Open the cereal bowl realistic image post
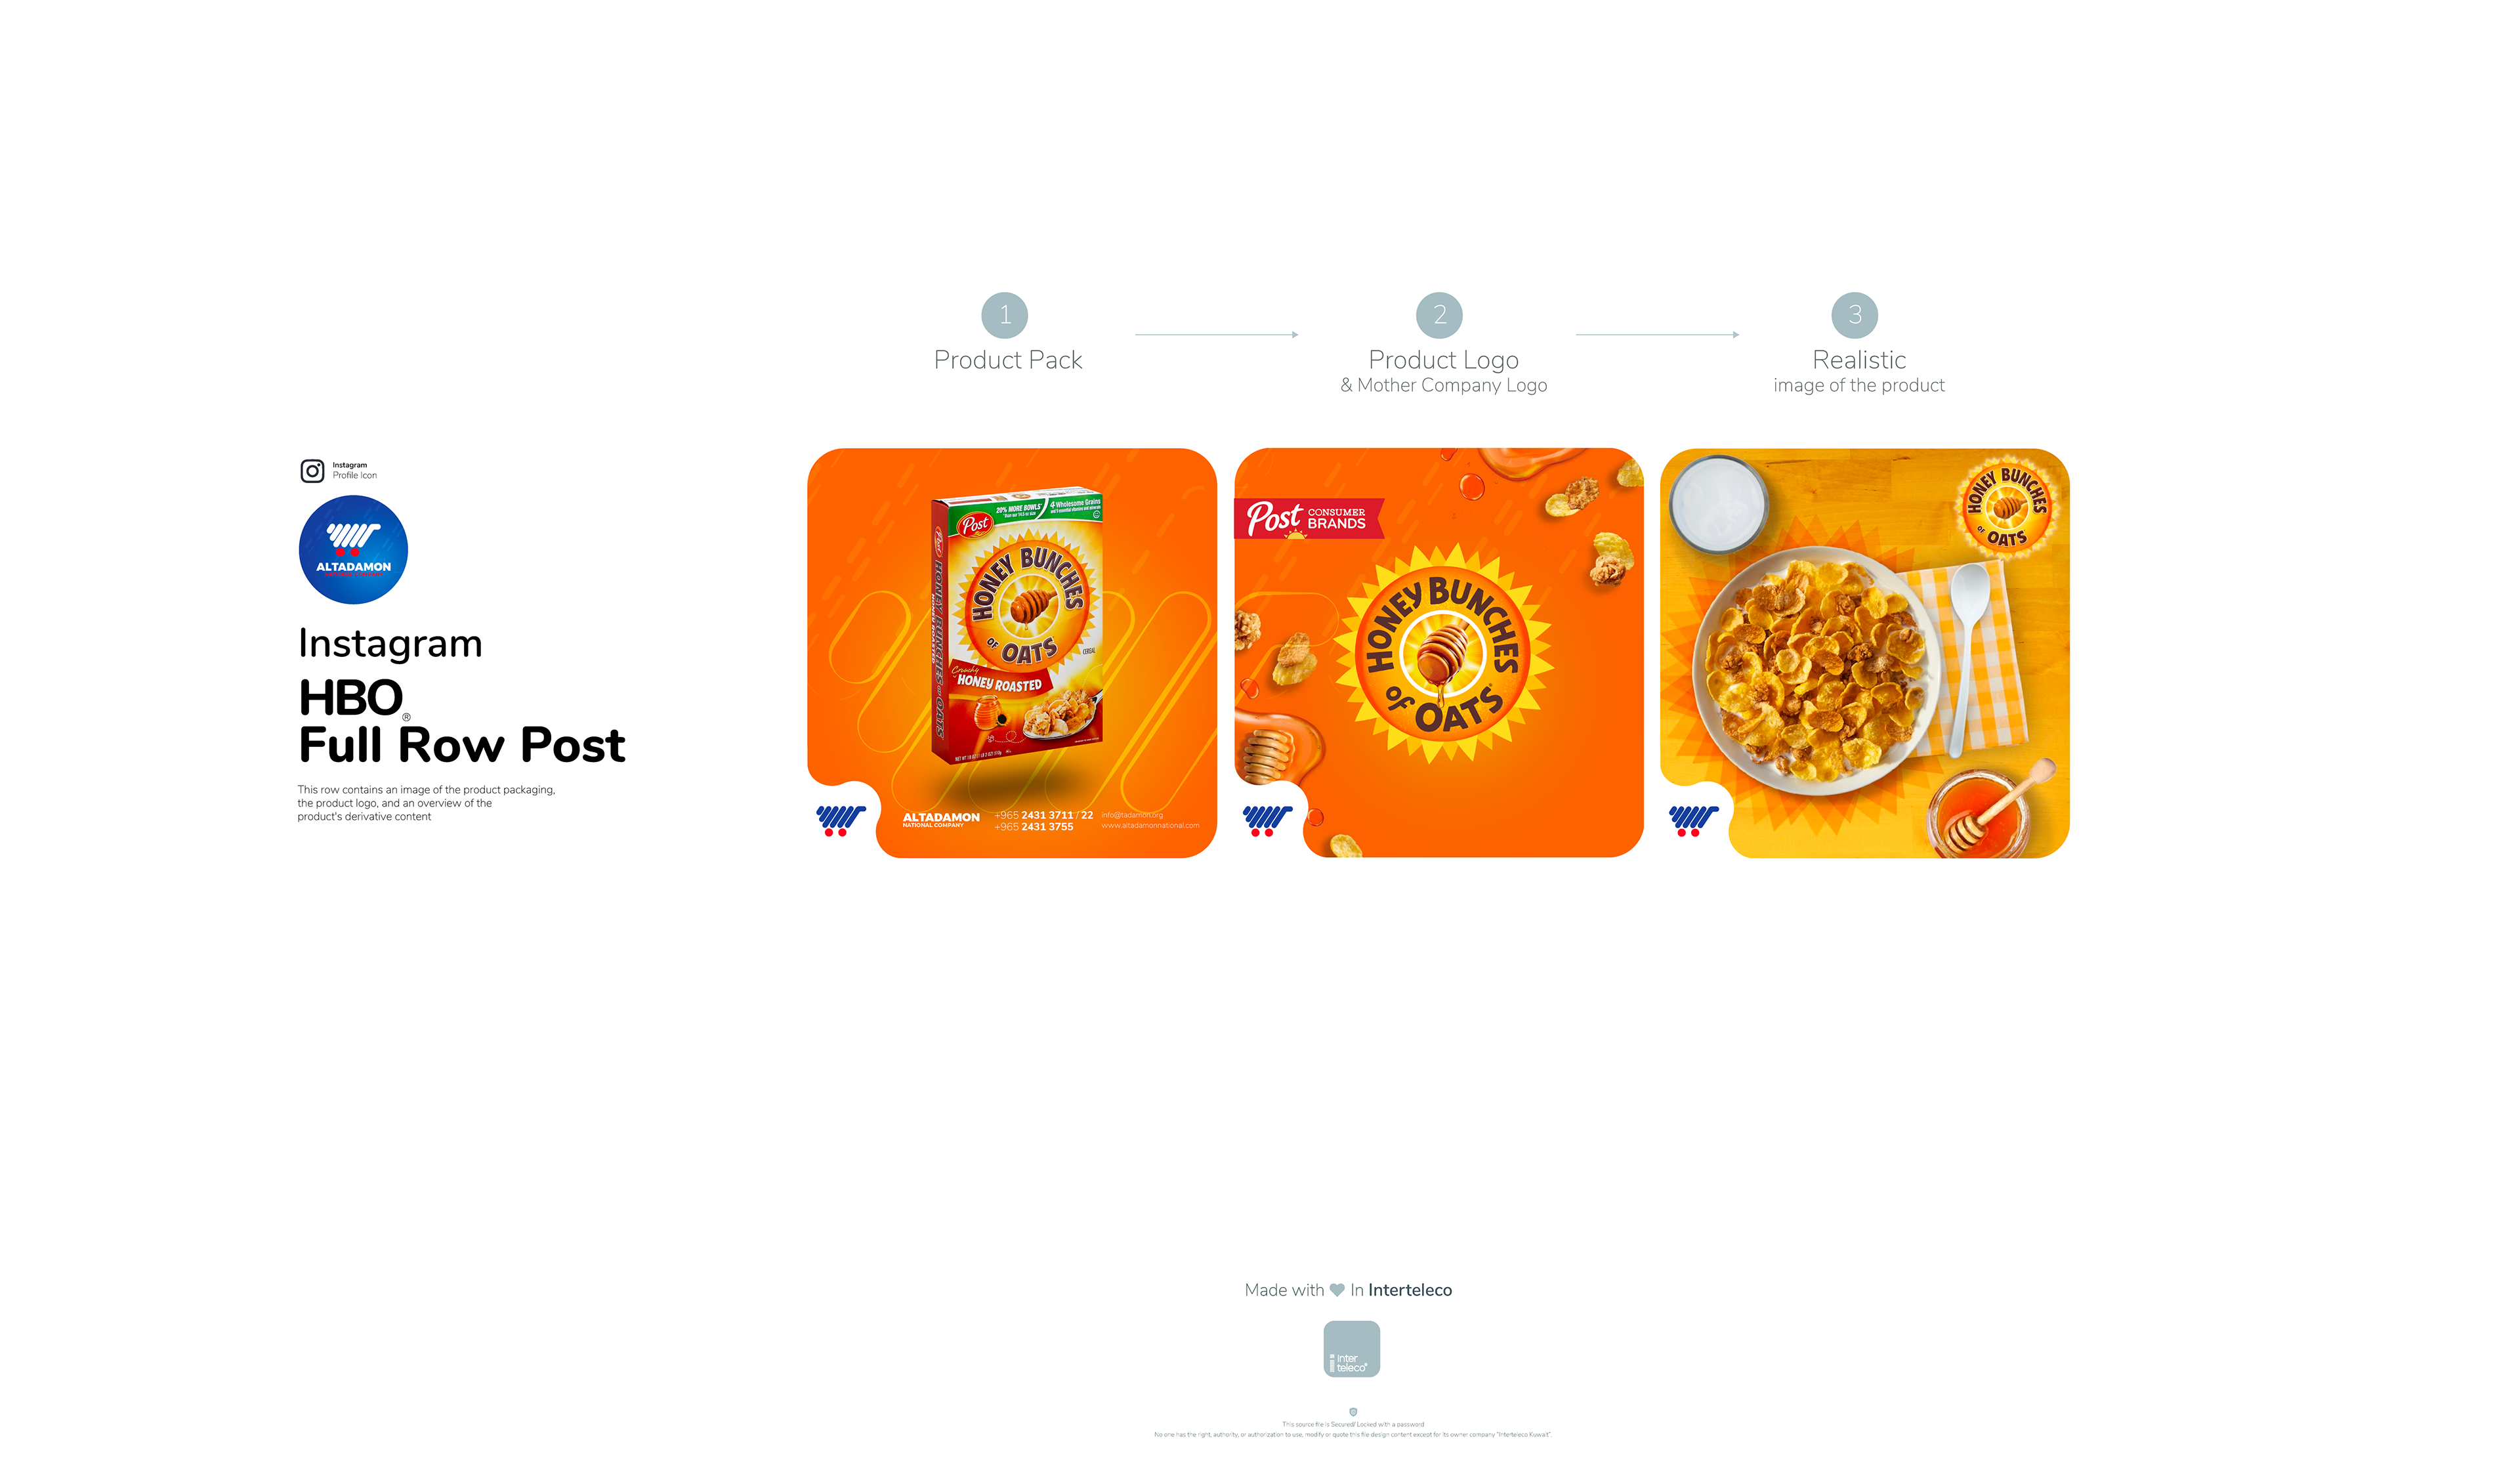Viewport: 2520px width, 1478px height. coord(1865,653)
